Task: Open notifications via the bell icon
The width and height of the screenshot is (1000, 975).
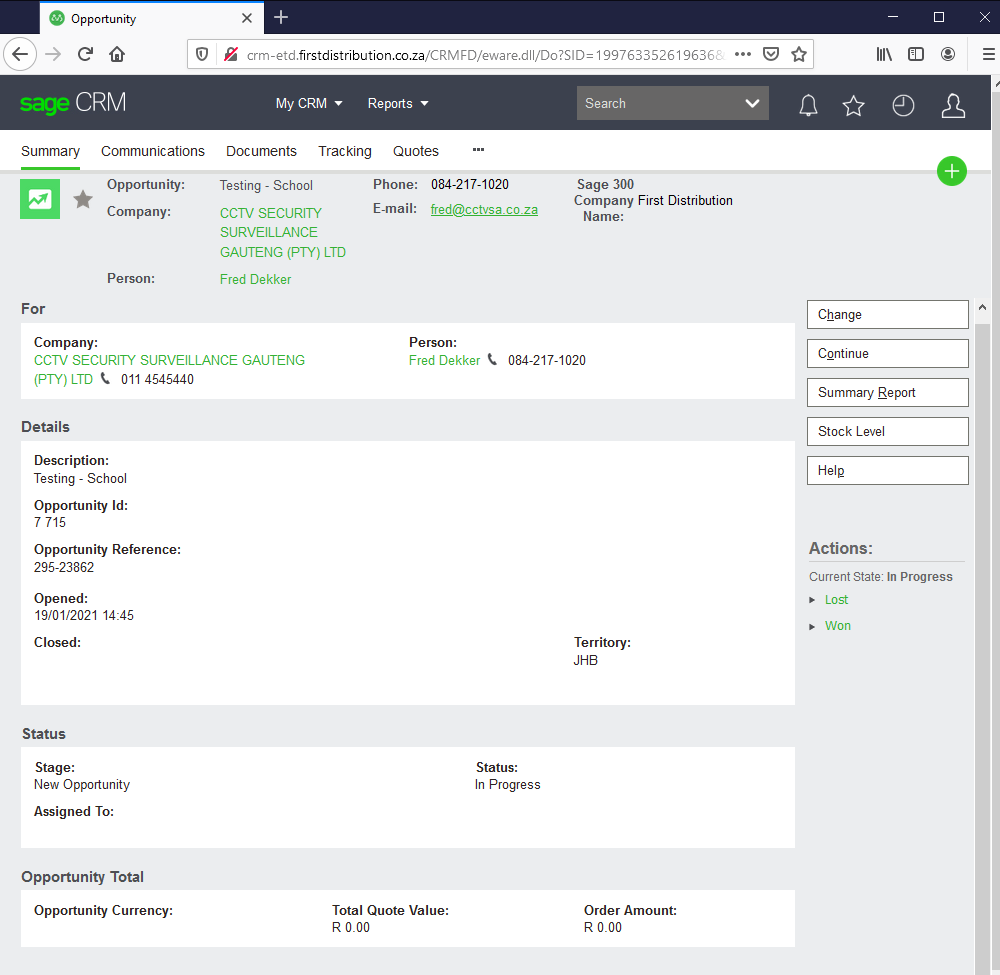Action: [x=808, y=104]
